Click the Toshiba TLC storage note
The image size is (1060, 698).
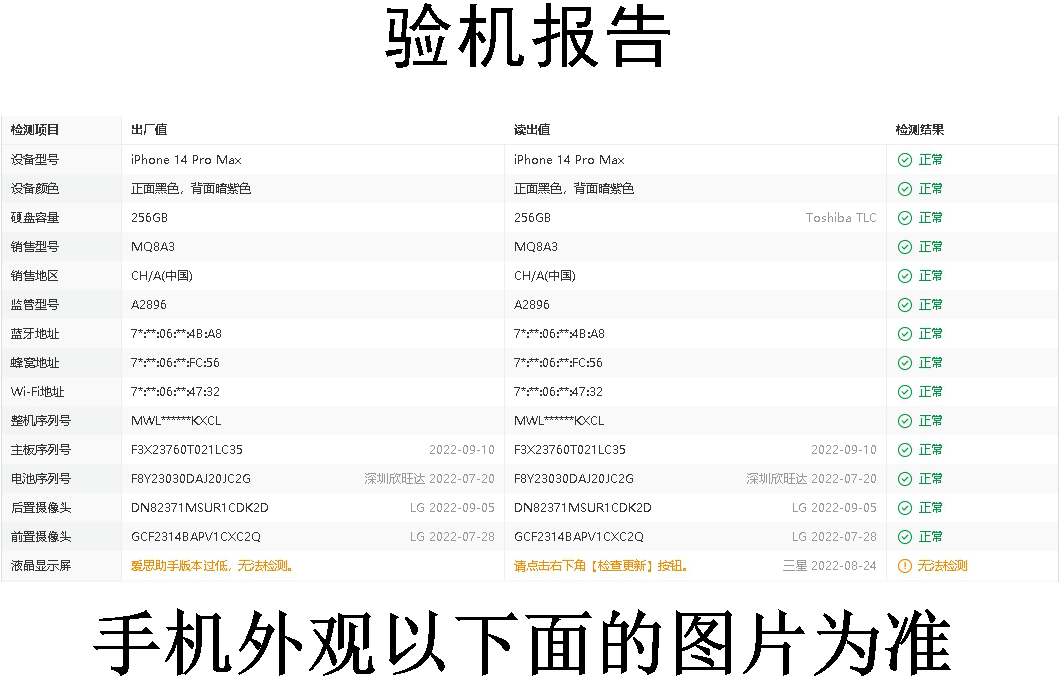(841, 218)
